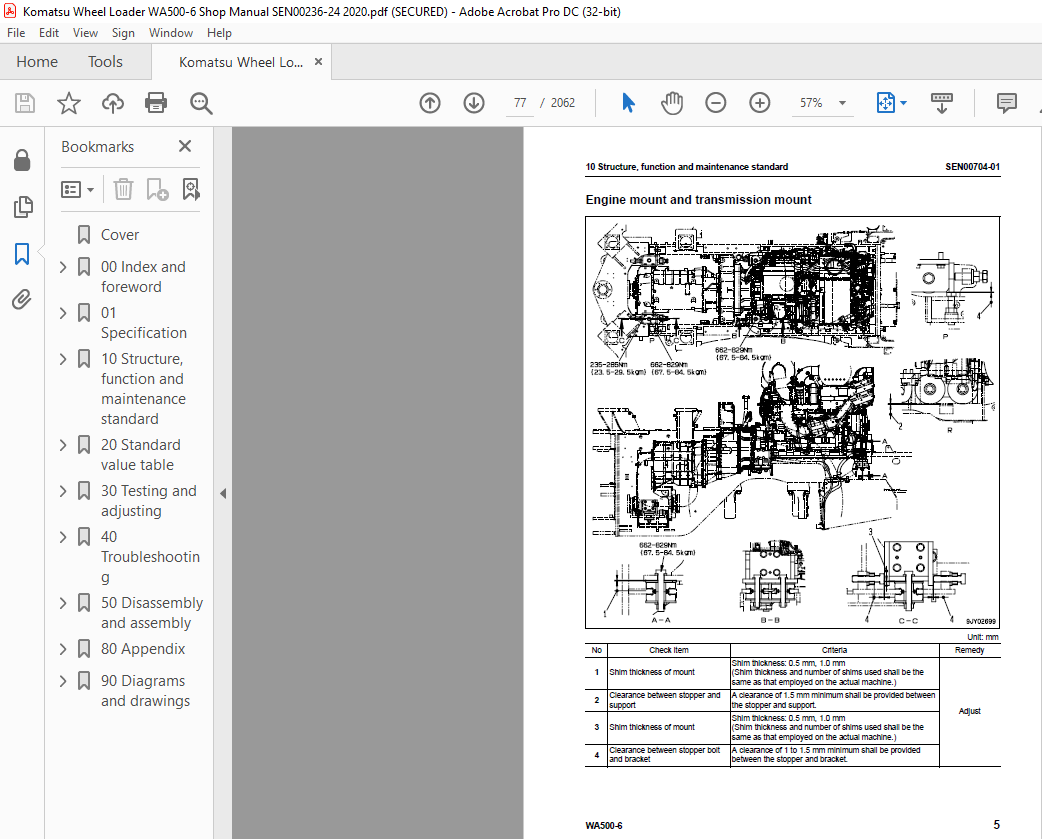Open the Sign menu
Viewport: 1042px width, 839px height.
coord(123,33)
